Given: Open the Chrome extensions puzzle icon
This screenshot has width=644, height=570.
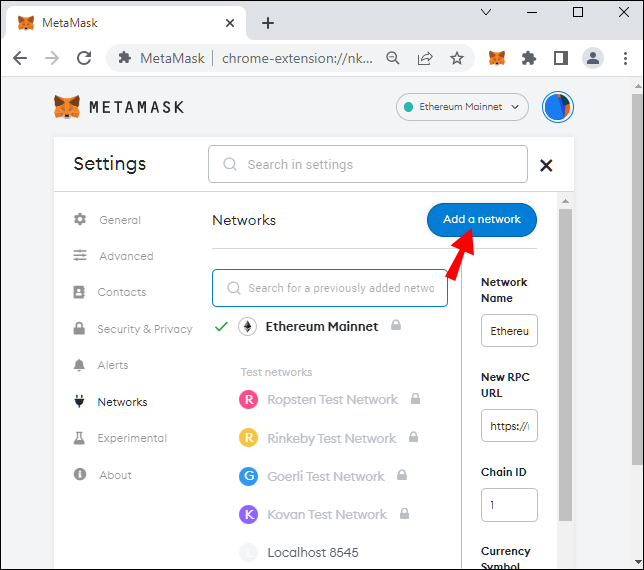Looking at the screenshot, I should tap(529, 58).
